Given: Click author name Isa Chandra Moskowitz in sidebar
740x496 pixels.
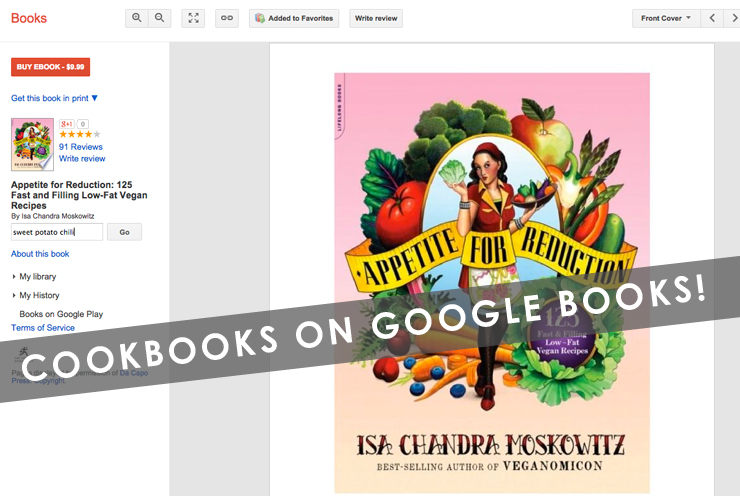Looking at the screenshot, I should pos(58,216).
